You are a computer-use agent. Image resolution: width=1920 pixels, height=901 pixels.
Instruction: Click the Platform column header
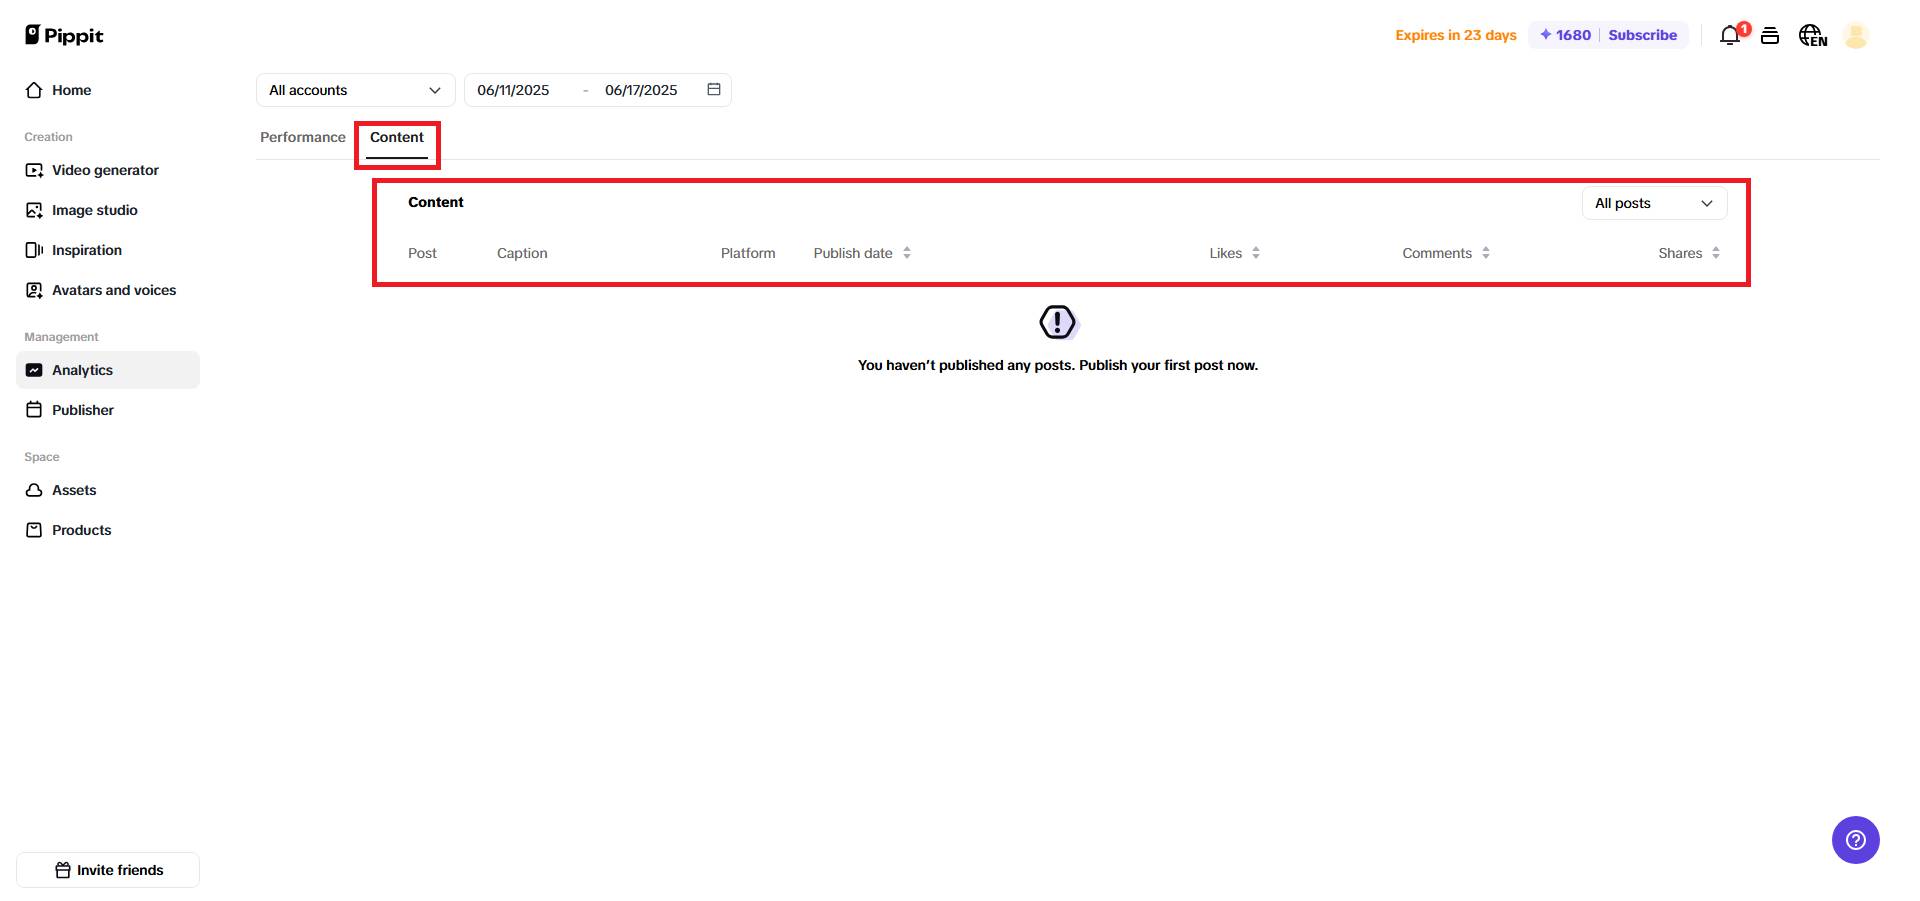[x=748, y=253]
